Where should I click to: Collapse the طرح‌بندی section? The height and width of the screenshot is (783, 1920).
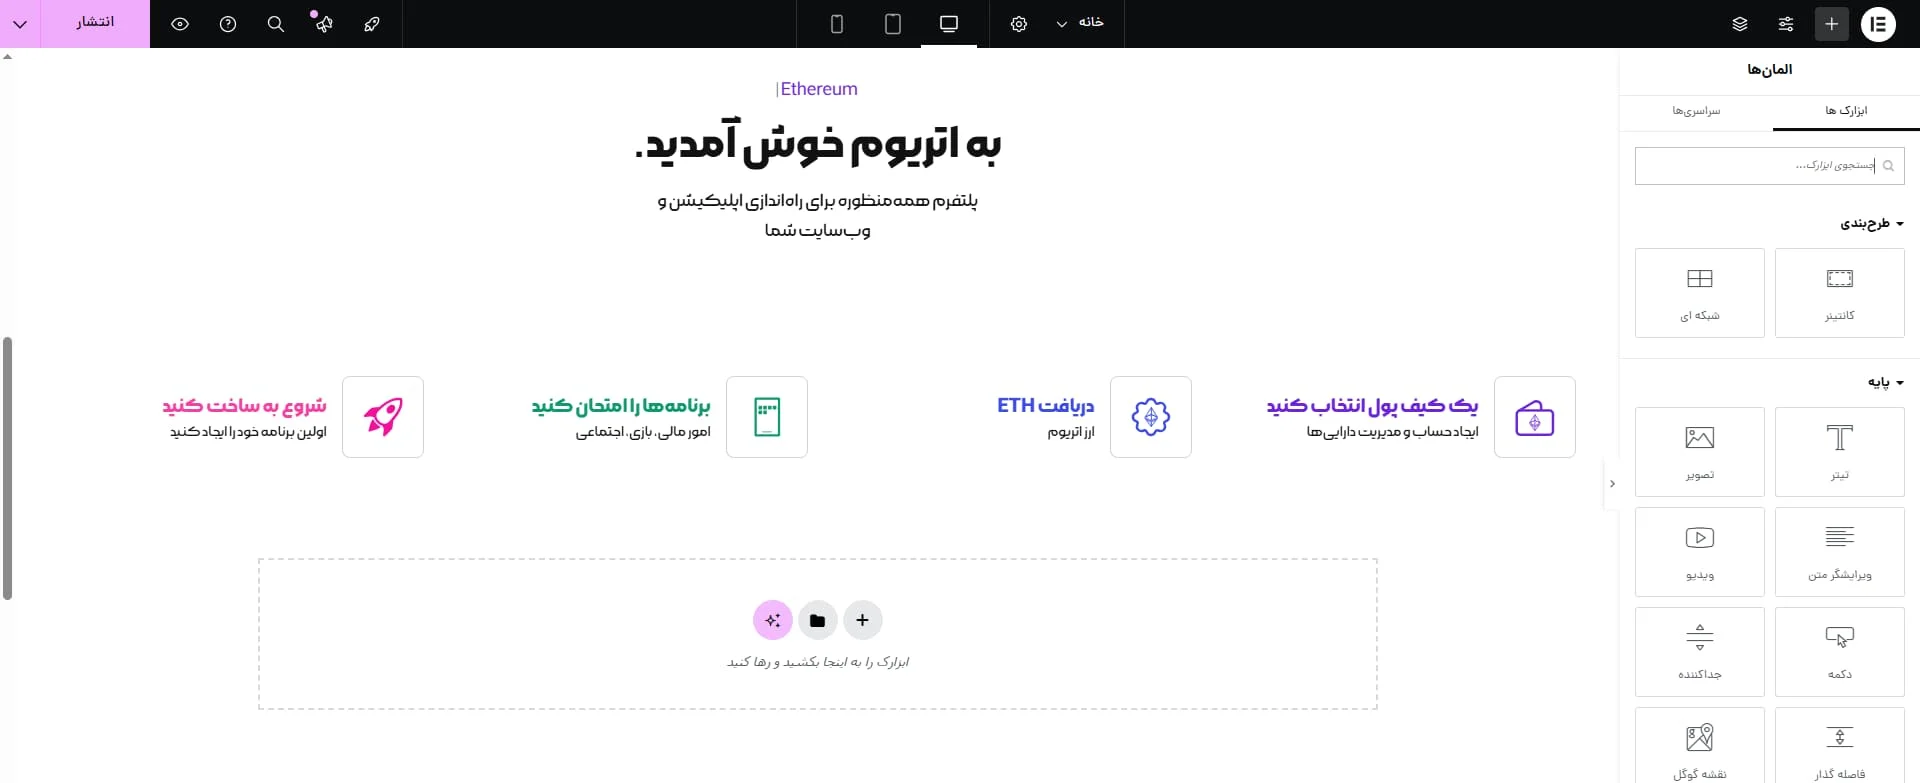click(x=1872, y=224)
